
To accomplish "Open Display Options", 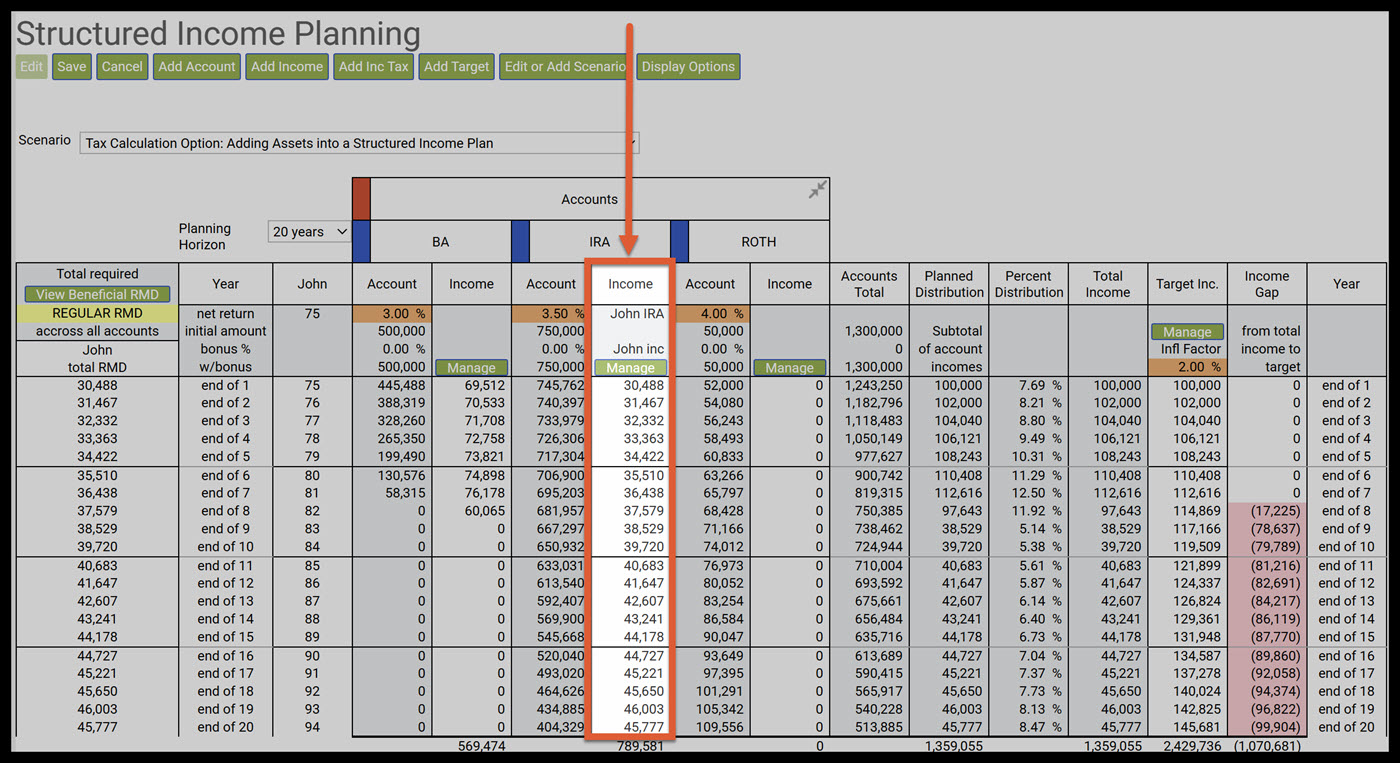I will click(x=688, y=67).
